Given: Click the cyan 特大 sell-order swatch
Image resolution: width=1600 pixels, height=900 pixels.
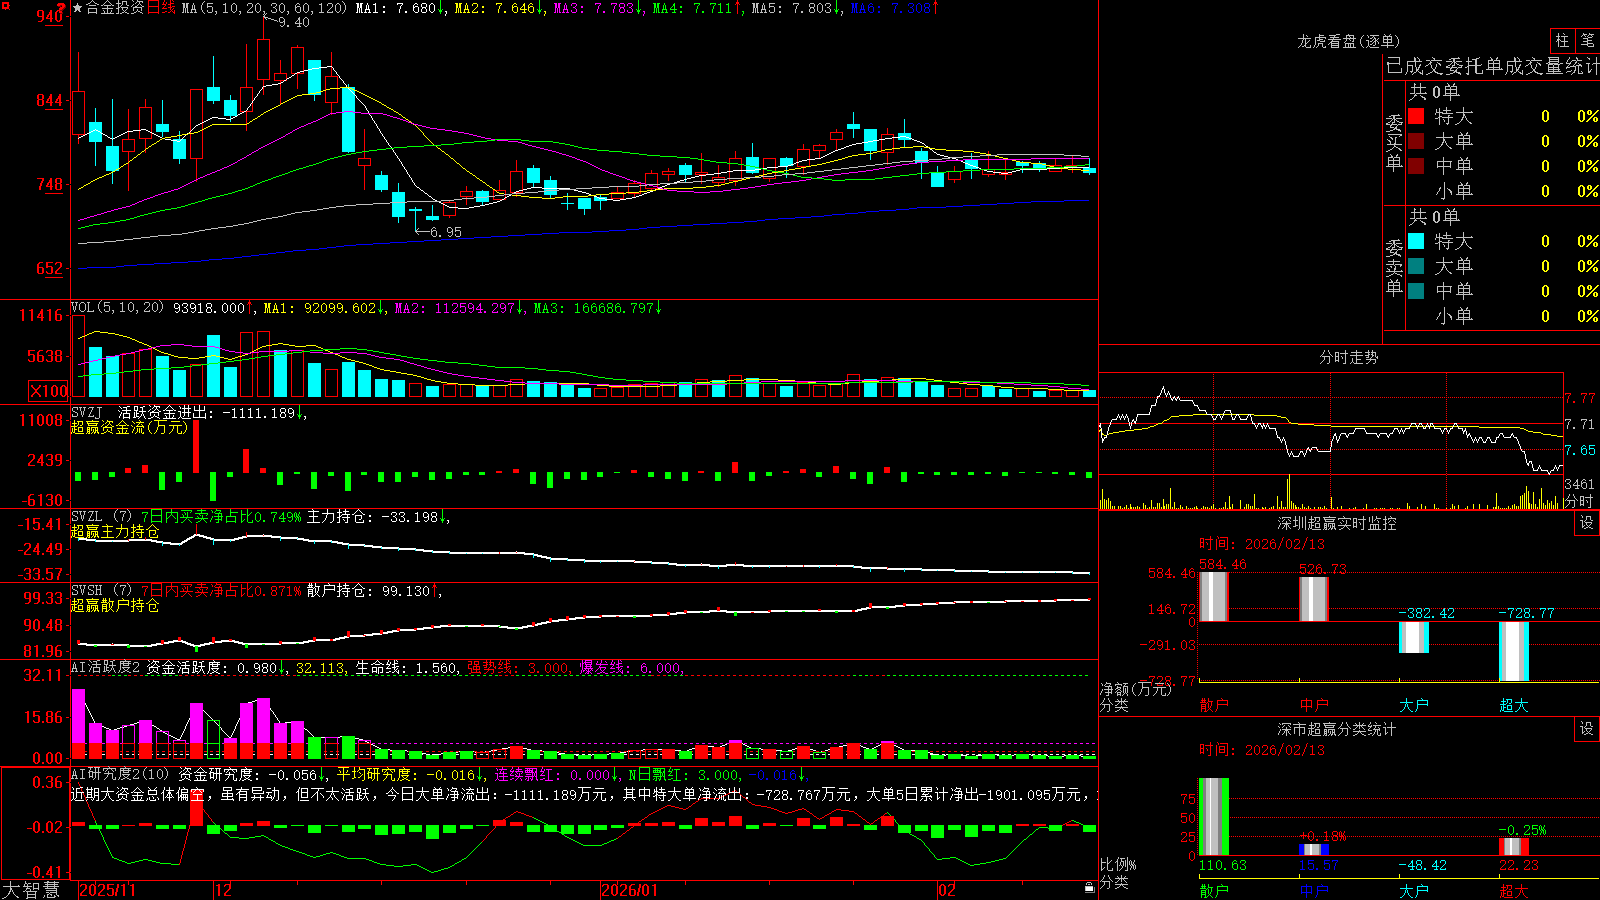Looking at the screenshot, I should (1416, 241).
